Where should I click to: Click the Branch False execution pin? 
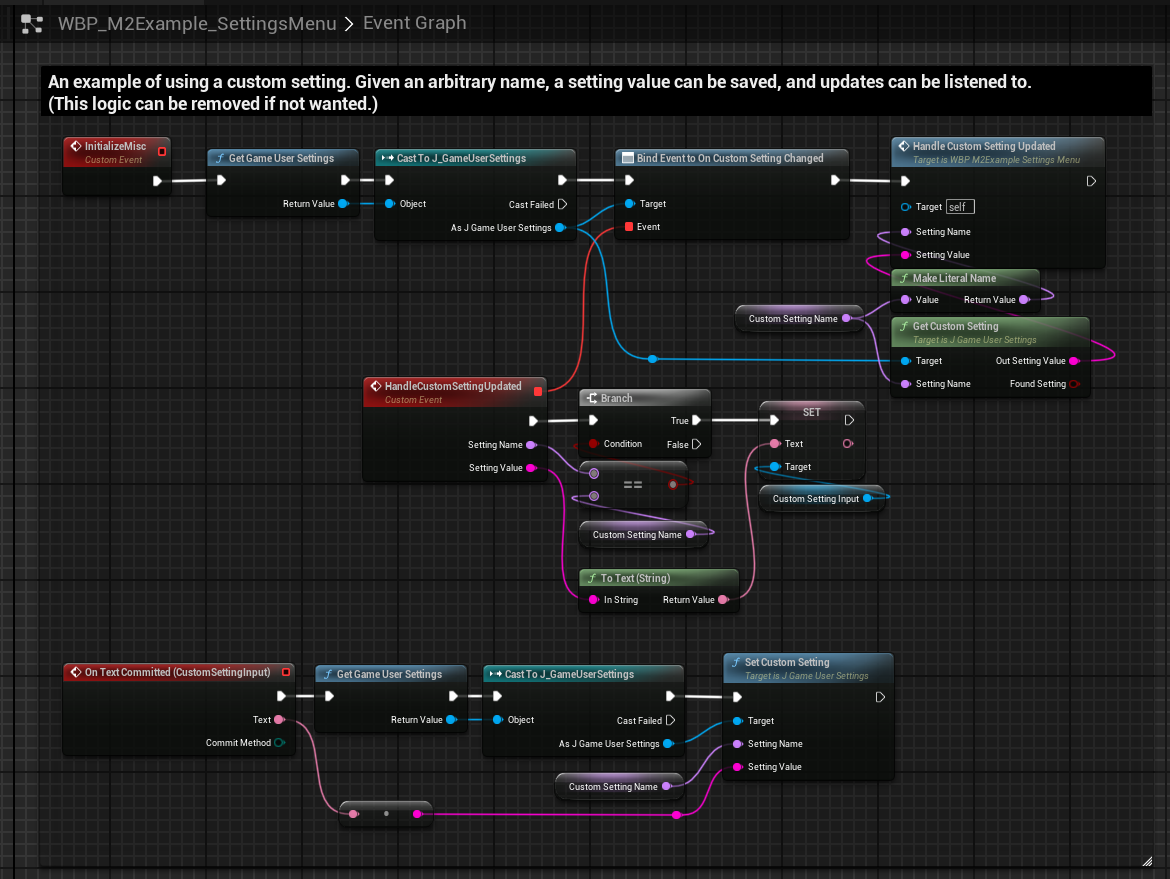tap(697, 444)
